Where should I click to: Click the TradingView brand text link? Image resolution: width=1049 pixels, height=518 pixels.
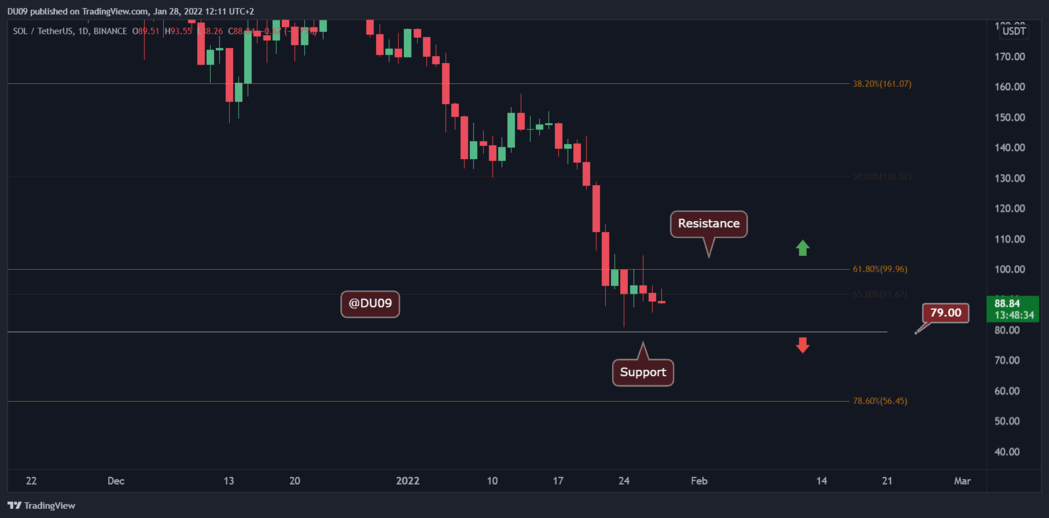(50, 505)
